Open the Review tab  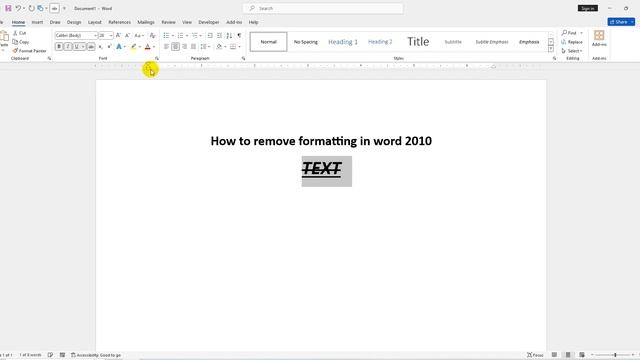pos(168,22)
